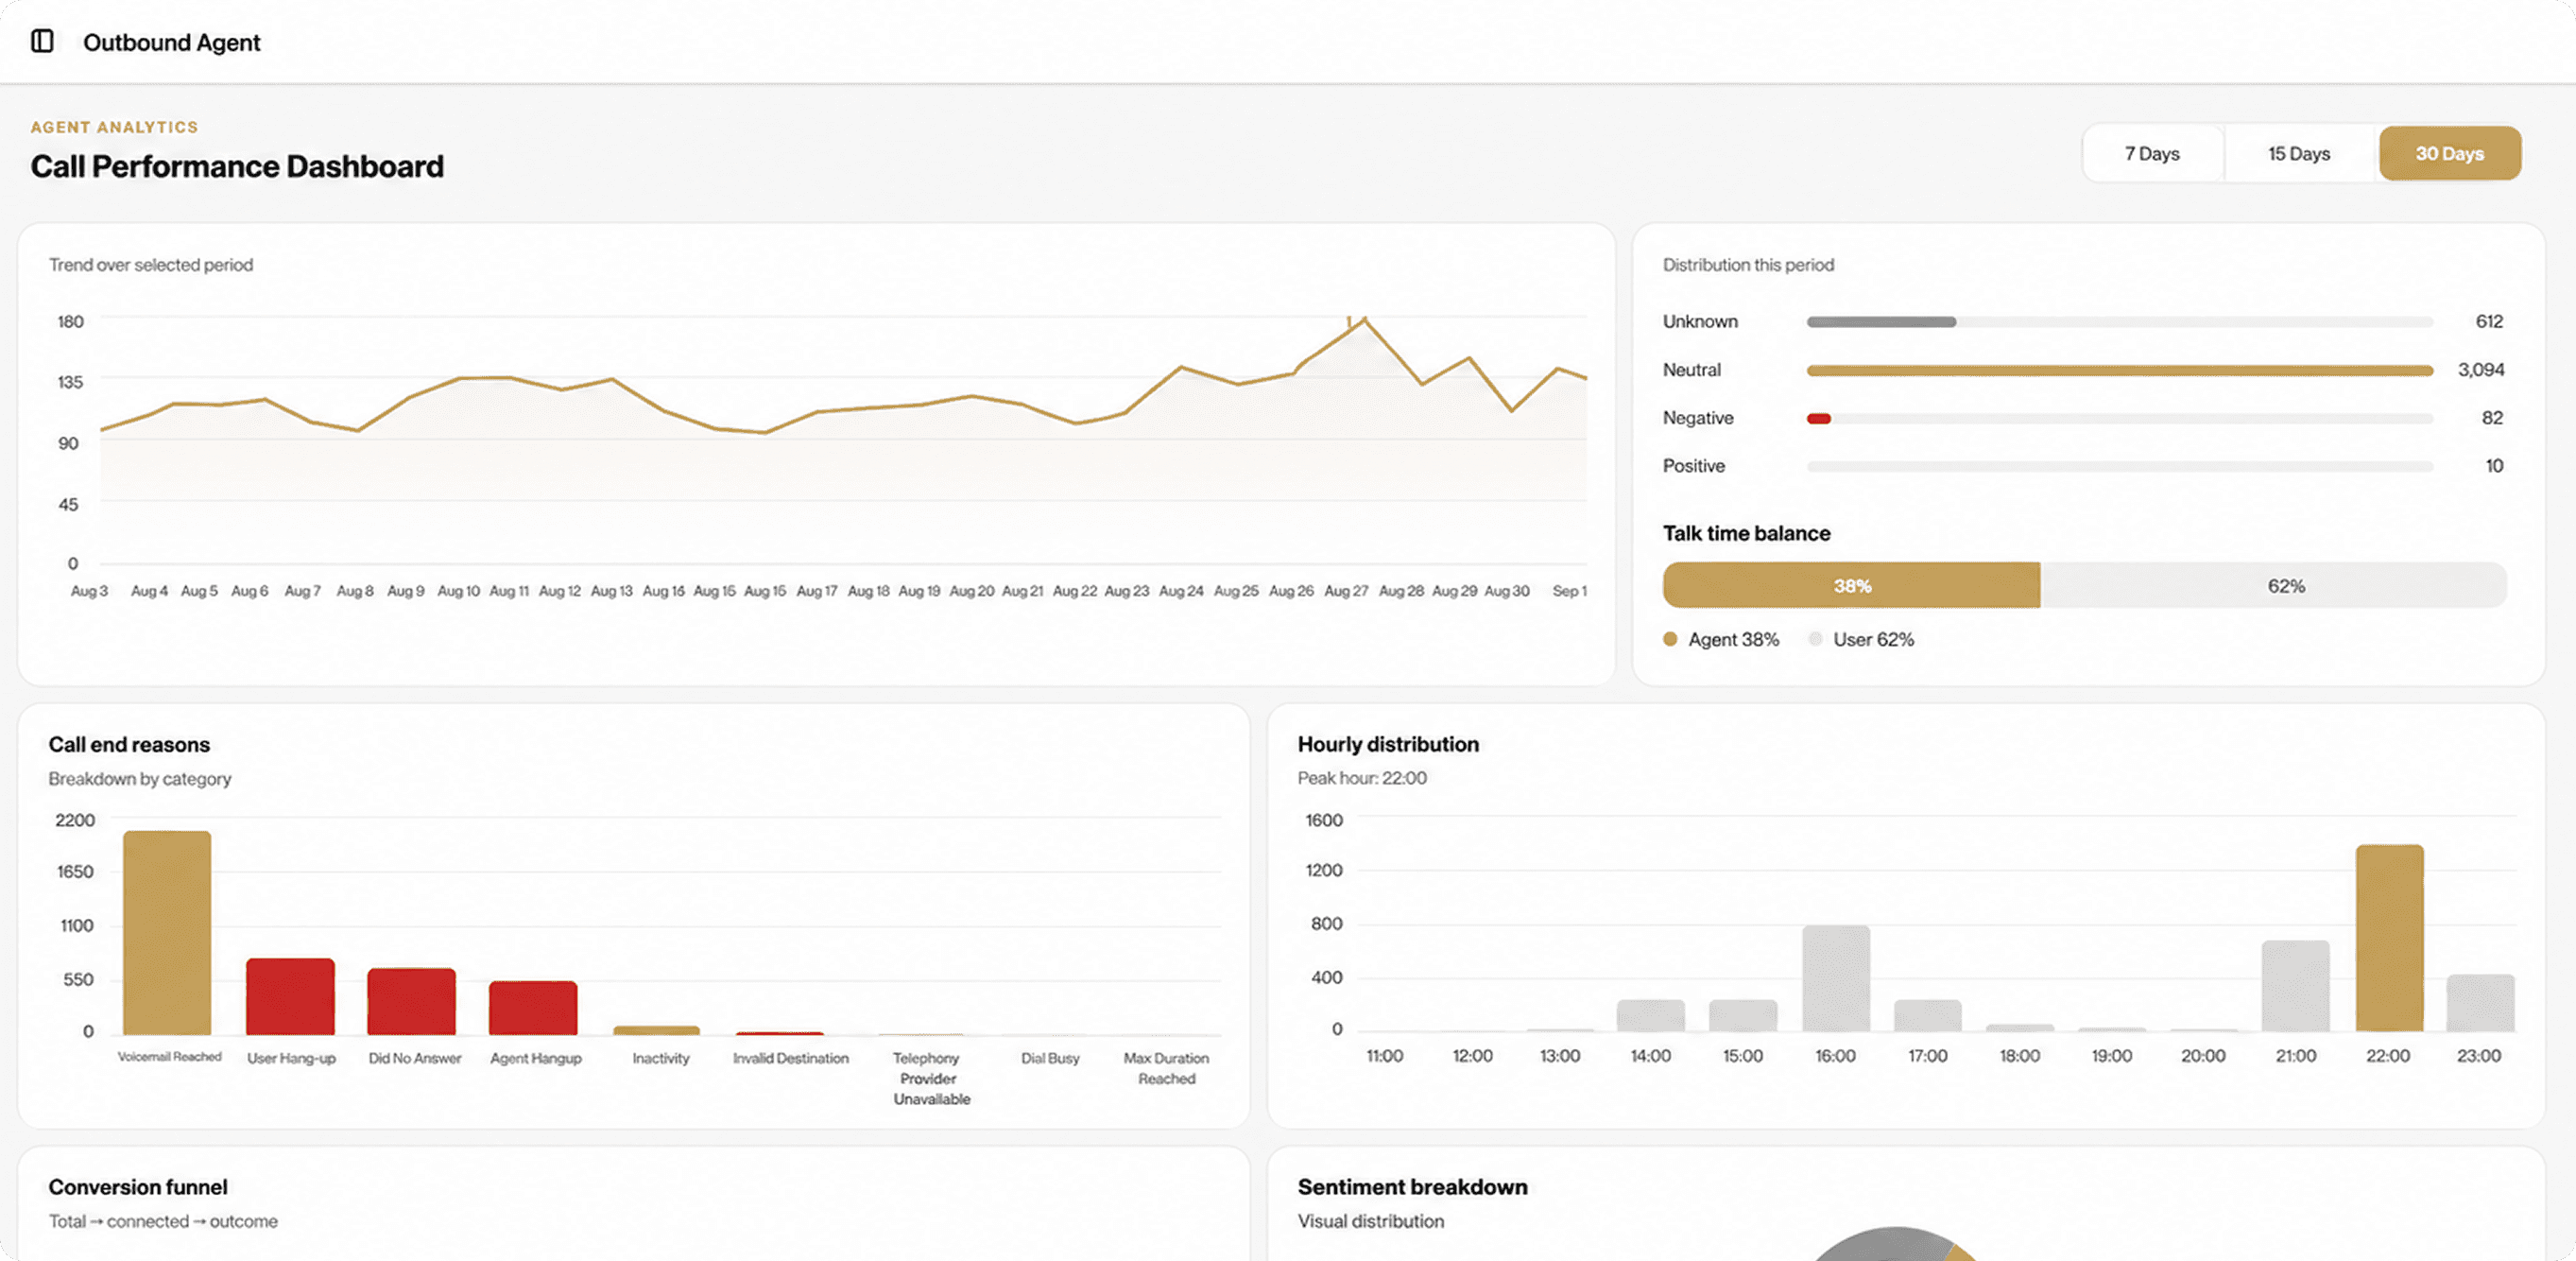Click the User 62% legend dot
This screenshot has height=1261, width=2576.
(x=1815, y=639)
